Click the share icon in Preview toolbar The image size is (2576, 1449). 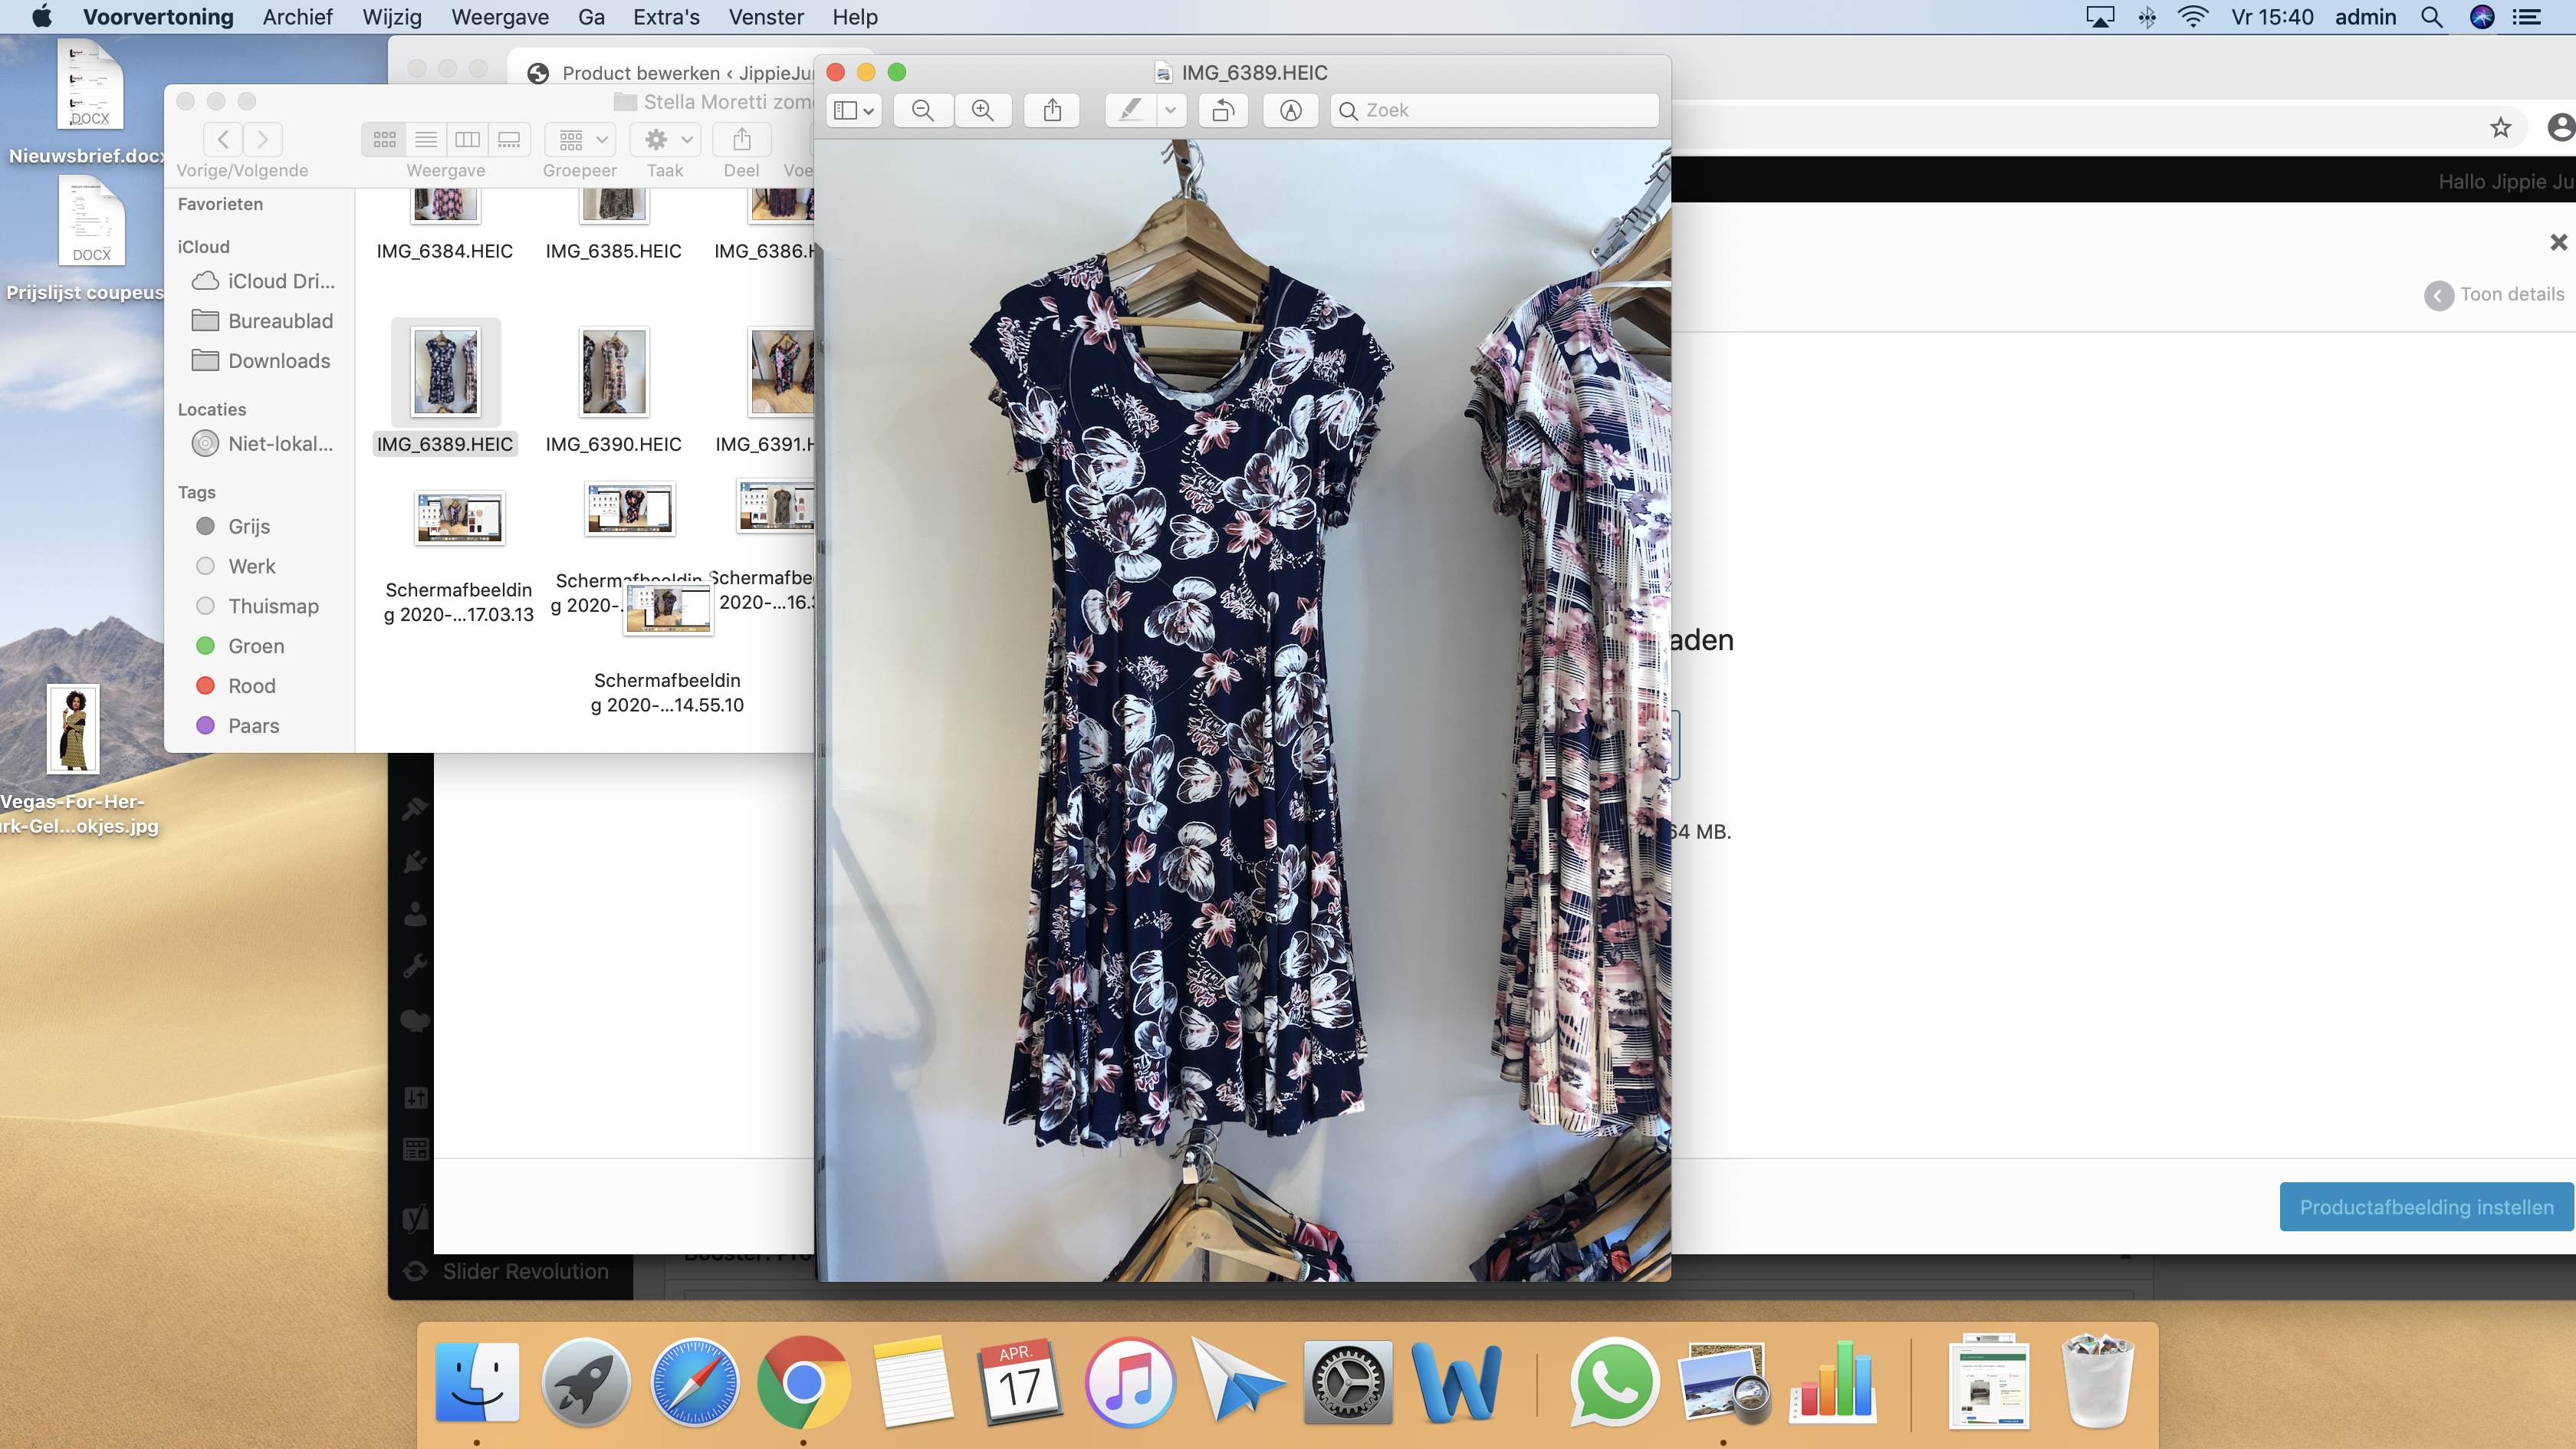tap(1052, 110)
